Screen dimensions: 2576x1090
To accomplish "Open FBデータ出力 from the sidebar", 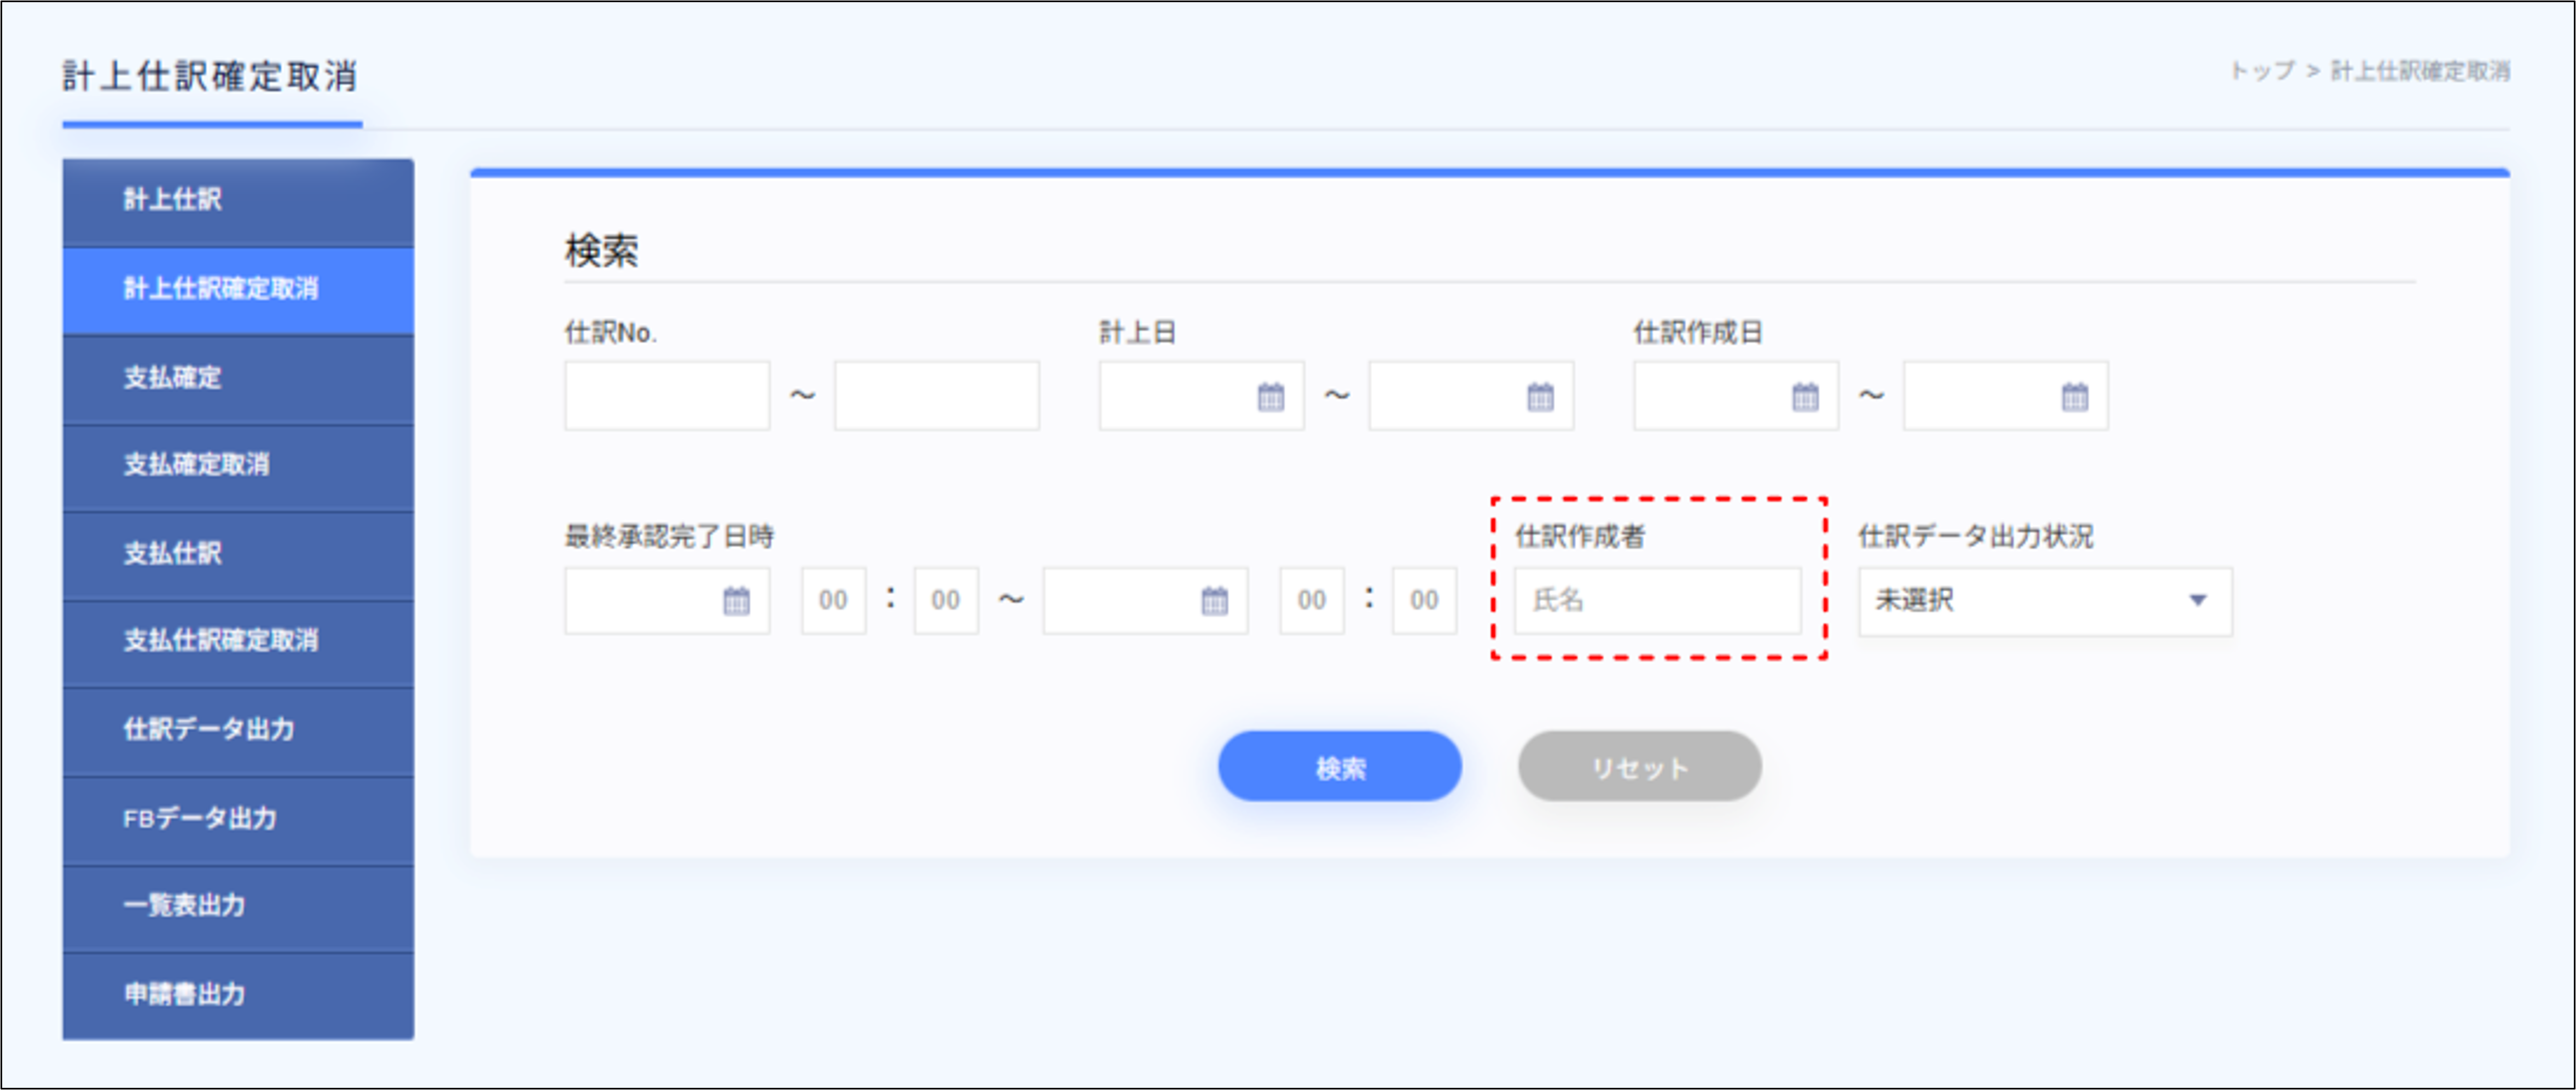I will point(237,818).
